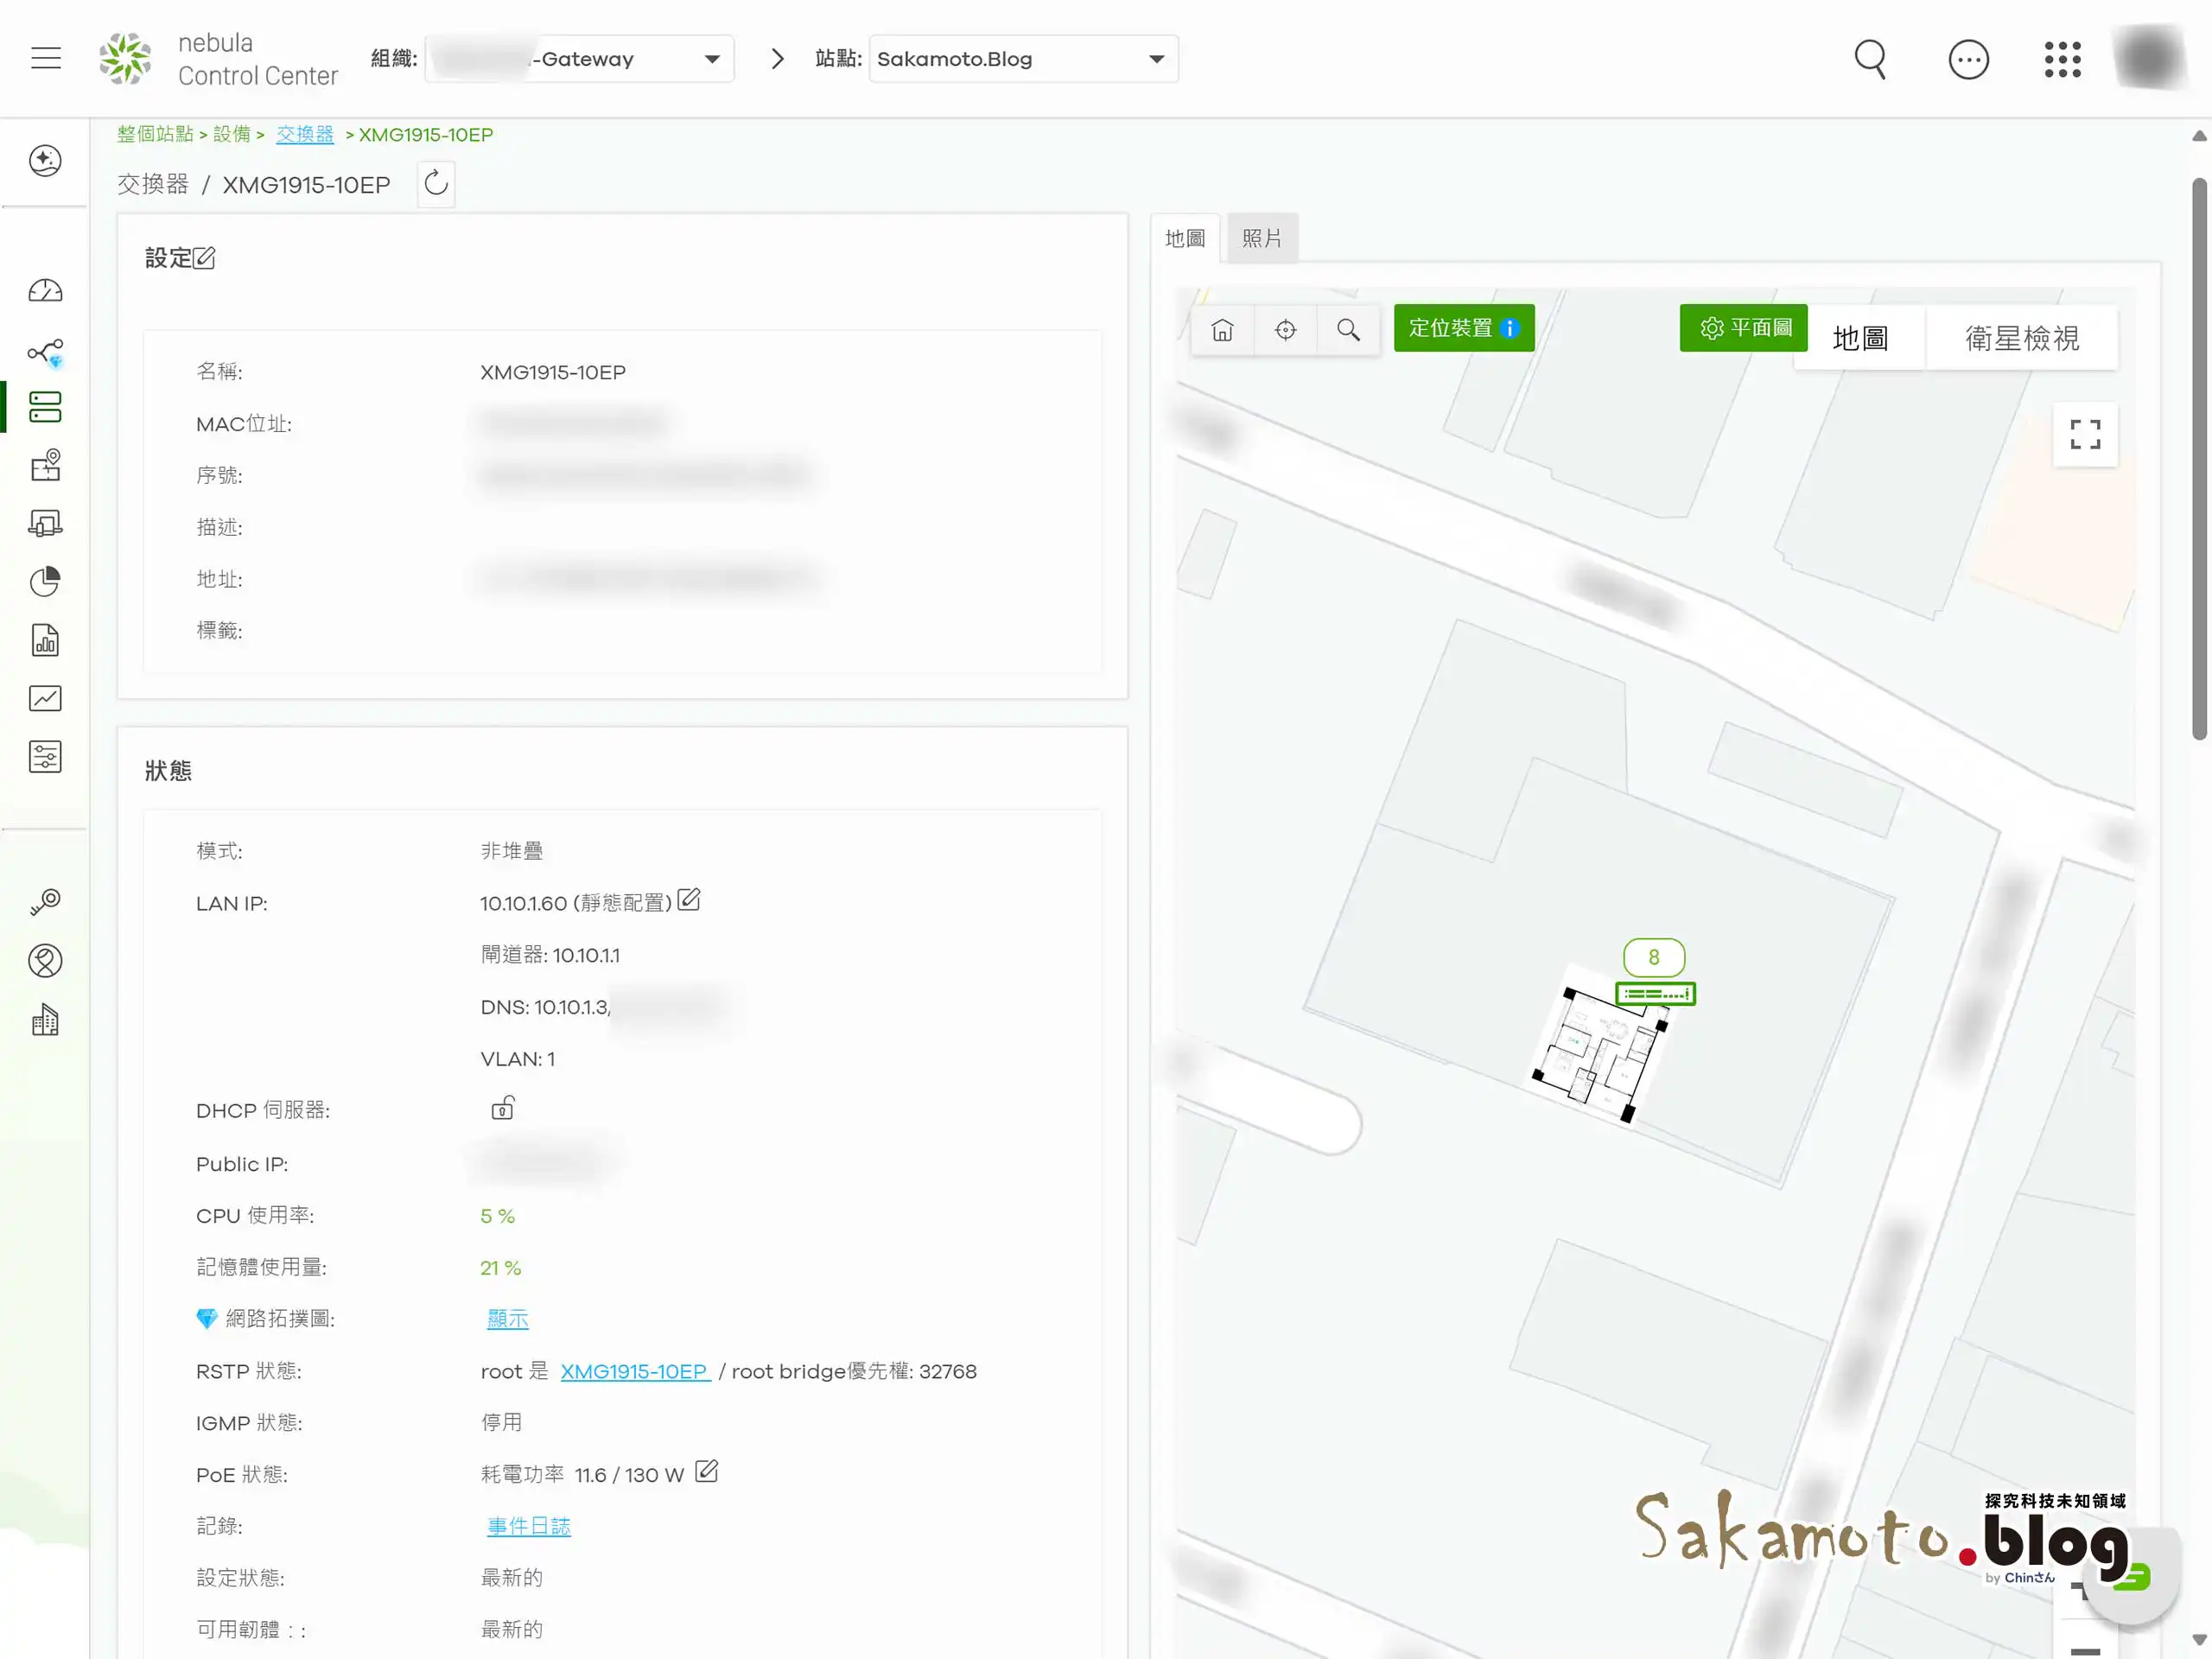Image resolution: width=2212 pixels, height=1659 pixels.
Task: Open the hamburger navigation menu
Action: click(x=46, y=58)
